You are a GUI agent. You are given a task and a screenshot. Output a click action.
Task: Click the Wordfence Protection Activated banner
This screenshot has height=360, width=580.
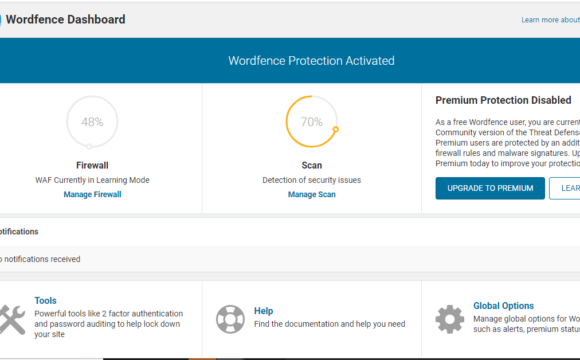pyautogui.click(x=290, y=60)
